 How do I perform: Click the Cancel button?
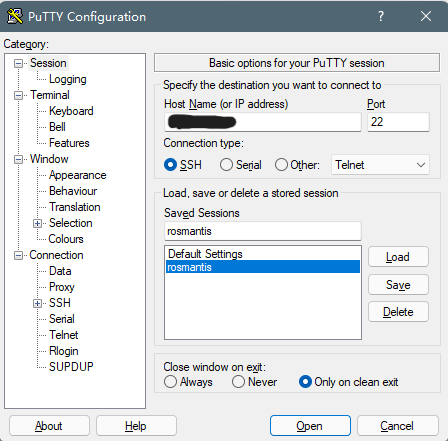(x=397, y=426)
